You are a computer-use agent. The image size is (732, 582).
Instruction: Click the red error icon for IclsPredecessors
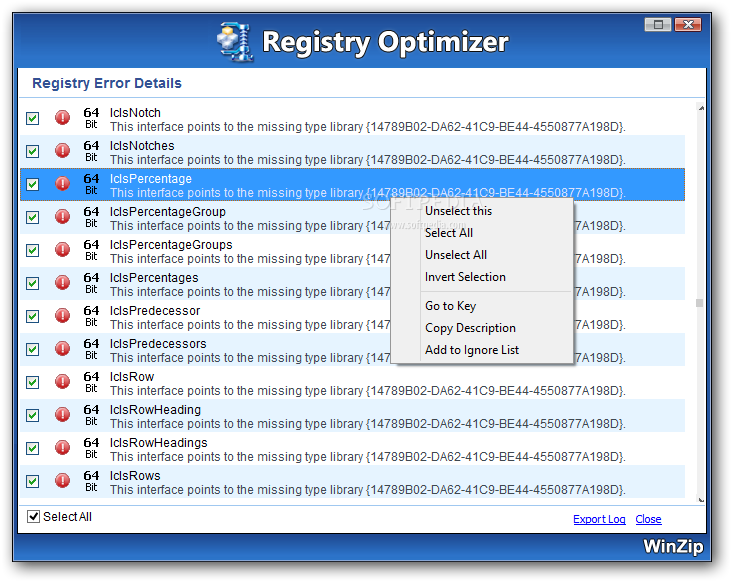[x=63, y=349]
